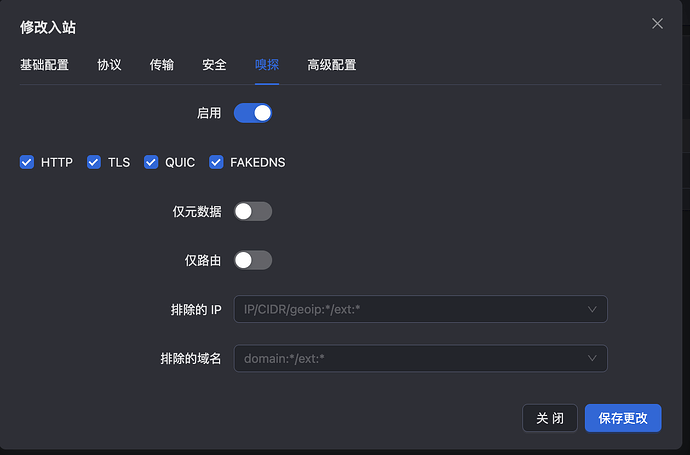
Task: Click the 嗅探 tab
Action: pos(267,65)
